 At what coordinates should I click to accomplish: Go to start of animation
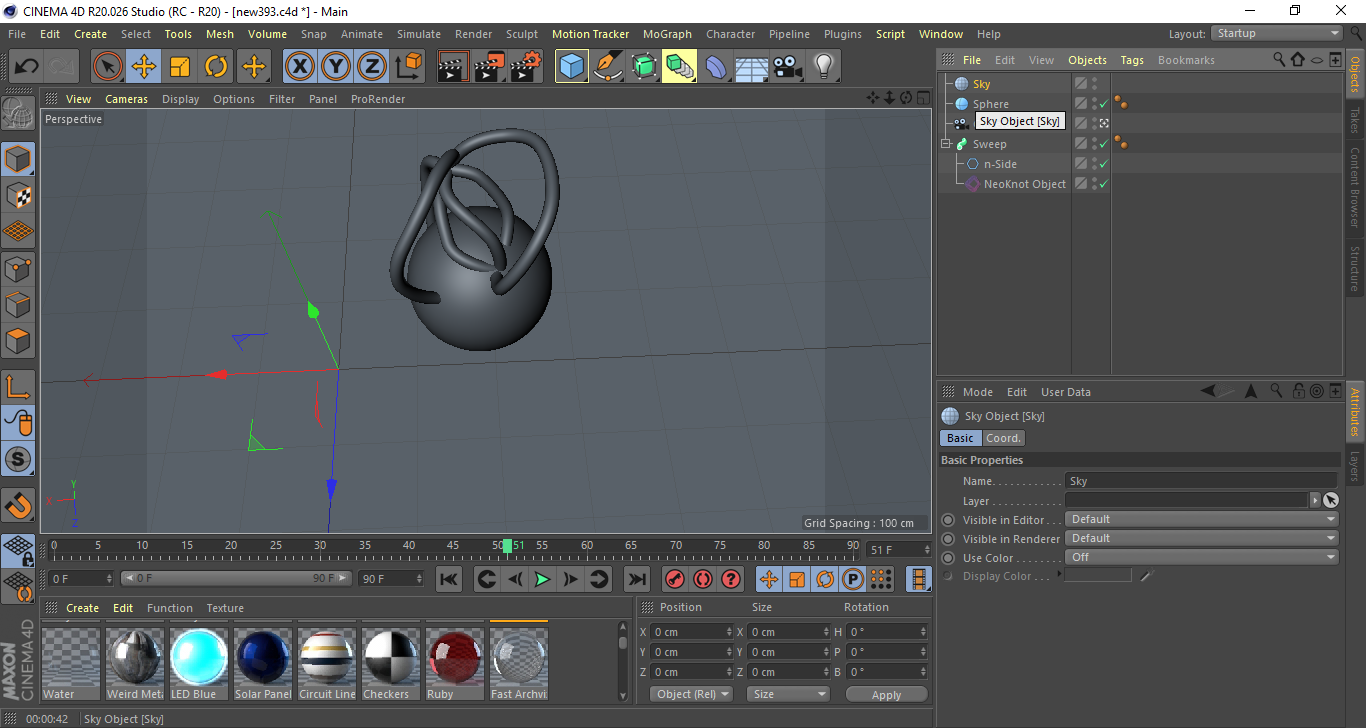coord(449,579)
